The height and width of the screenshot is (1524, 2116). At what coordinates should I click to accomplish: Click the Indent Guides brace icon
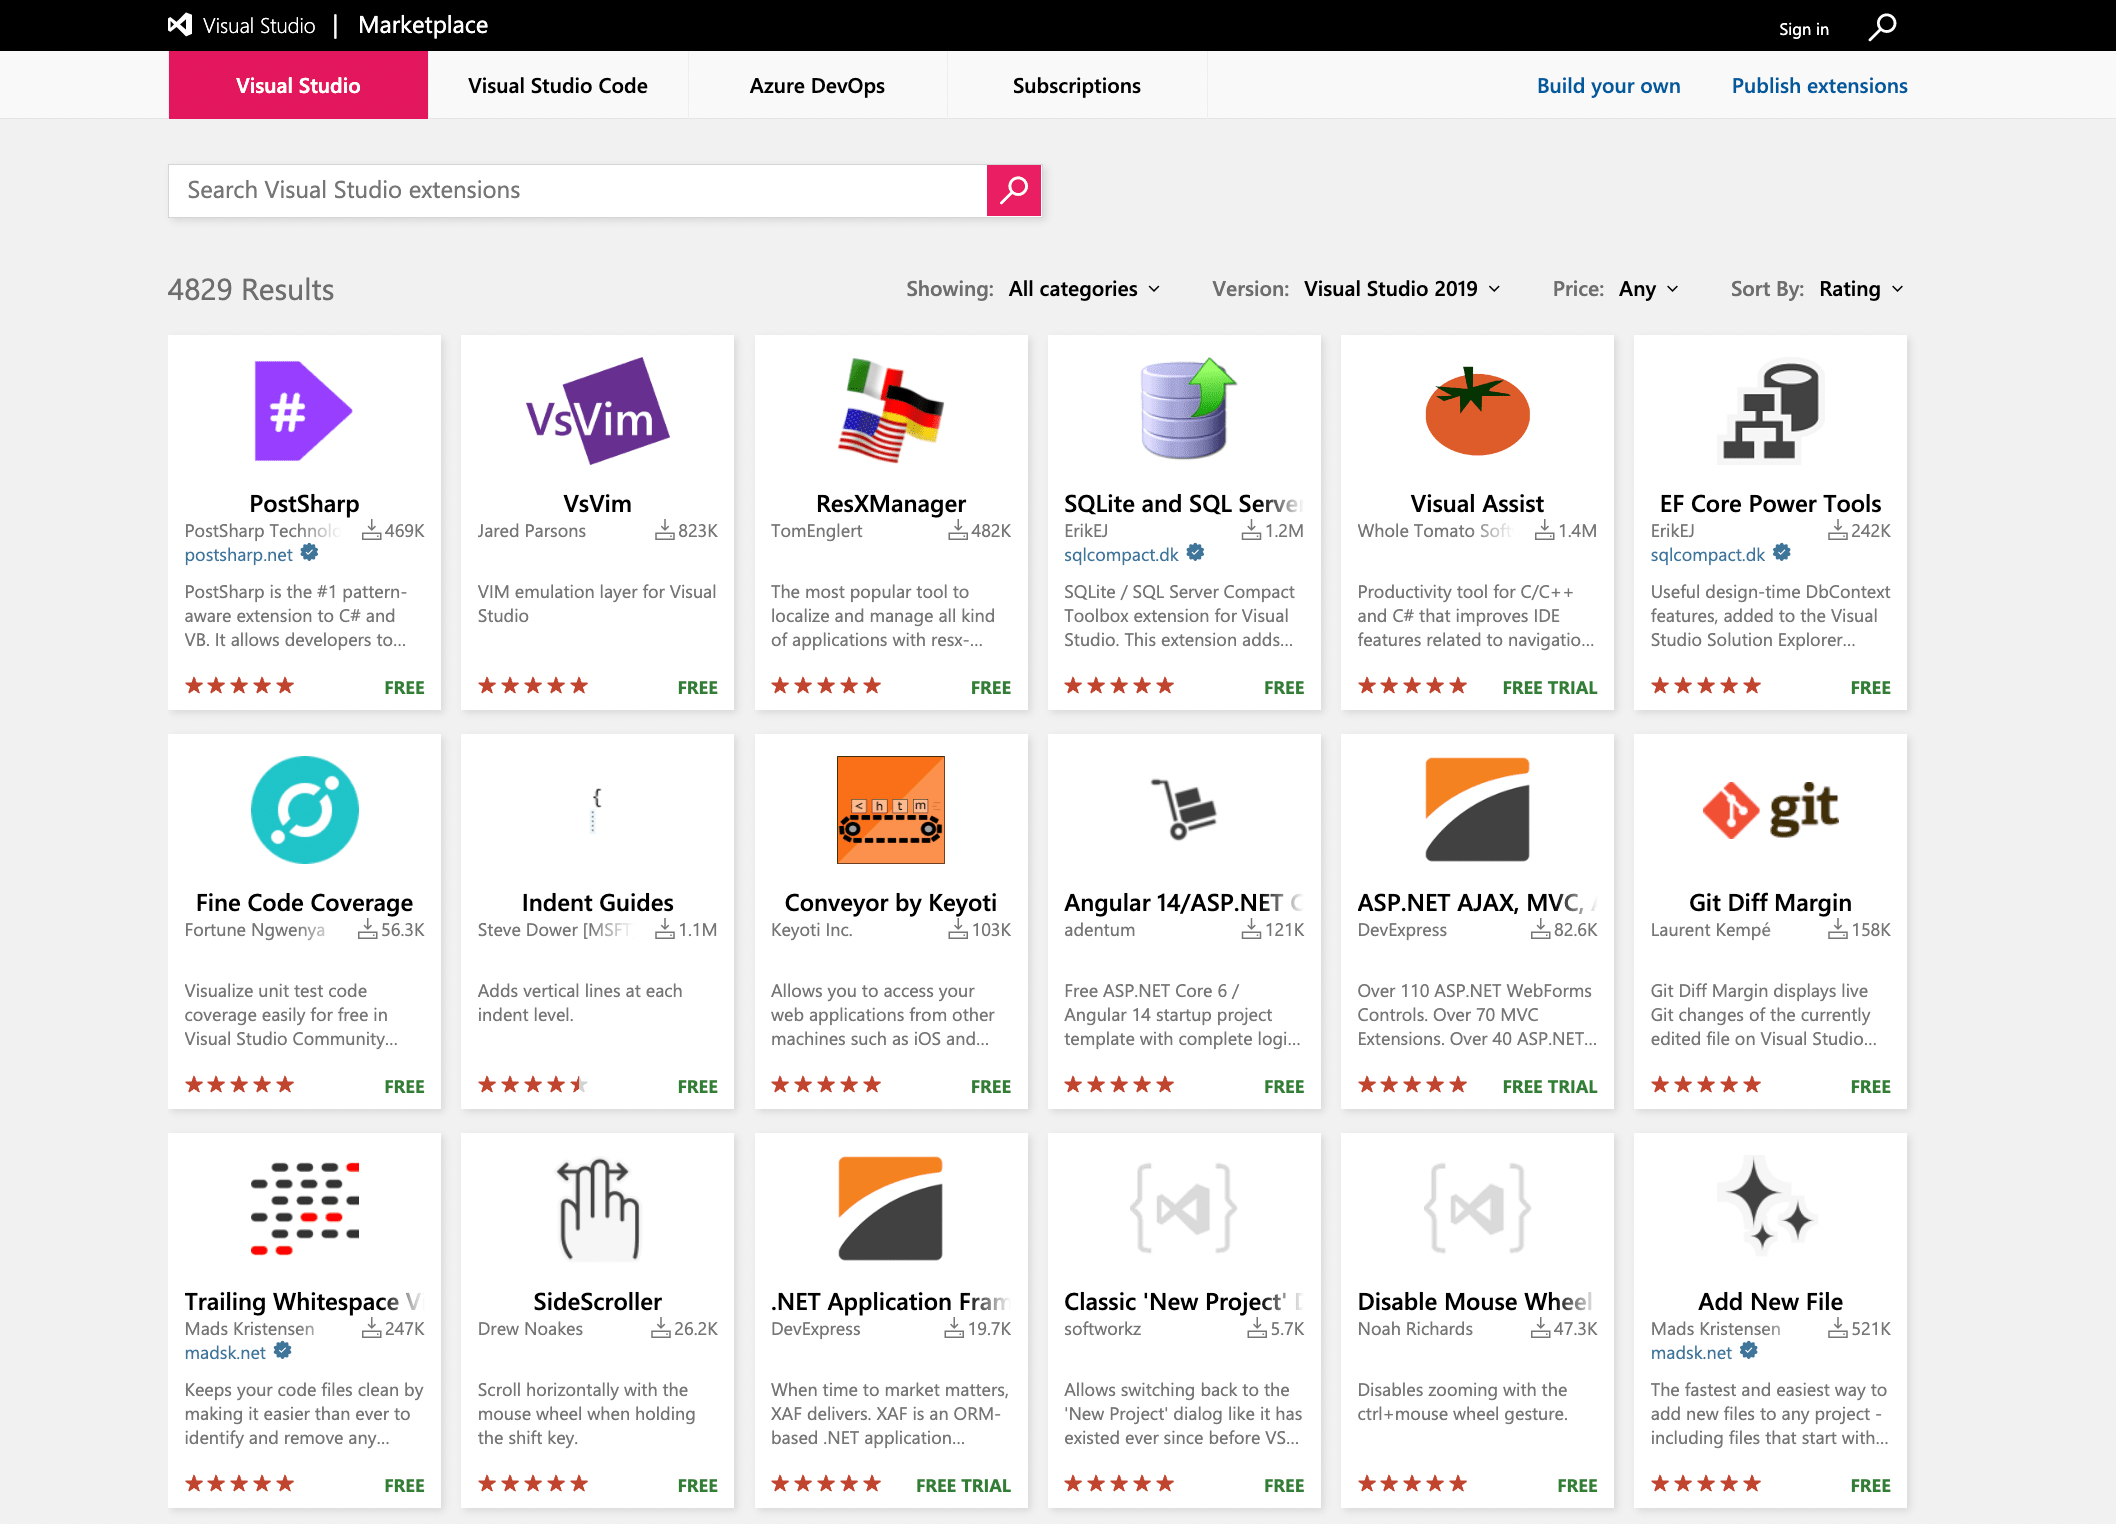tap(596, 810)
